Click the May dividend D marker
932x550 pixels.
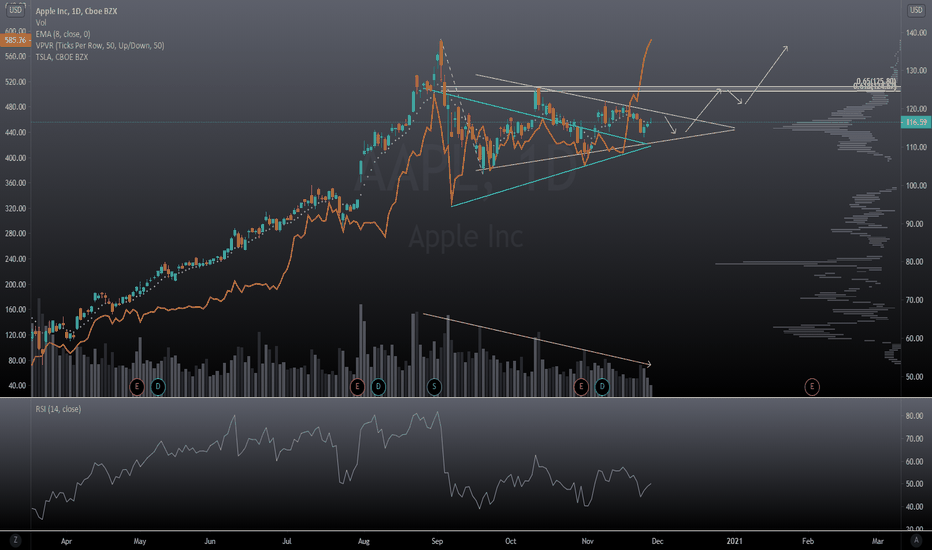click(x=158, y=386)
